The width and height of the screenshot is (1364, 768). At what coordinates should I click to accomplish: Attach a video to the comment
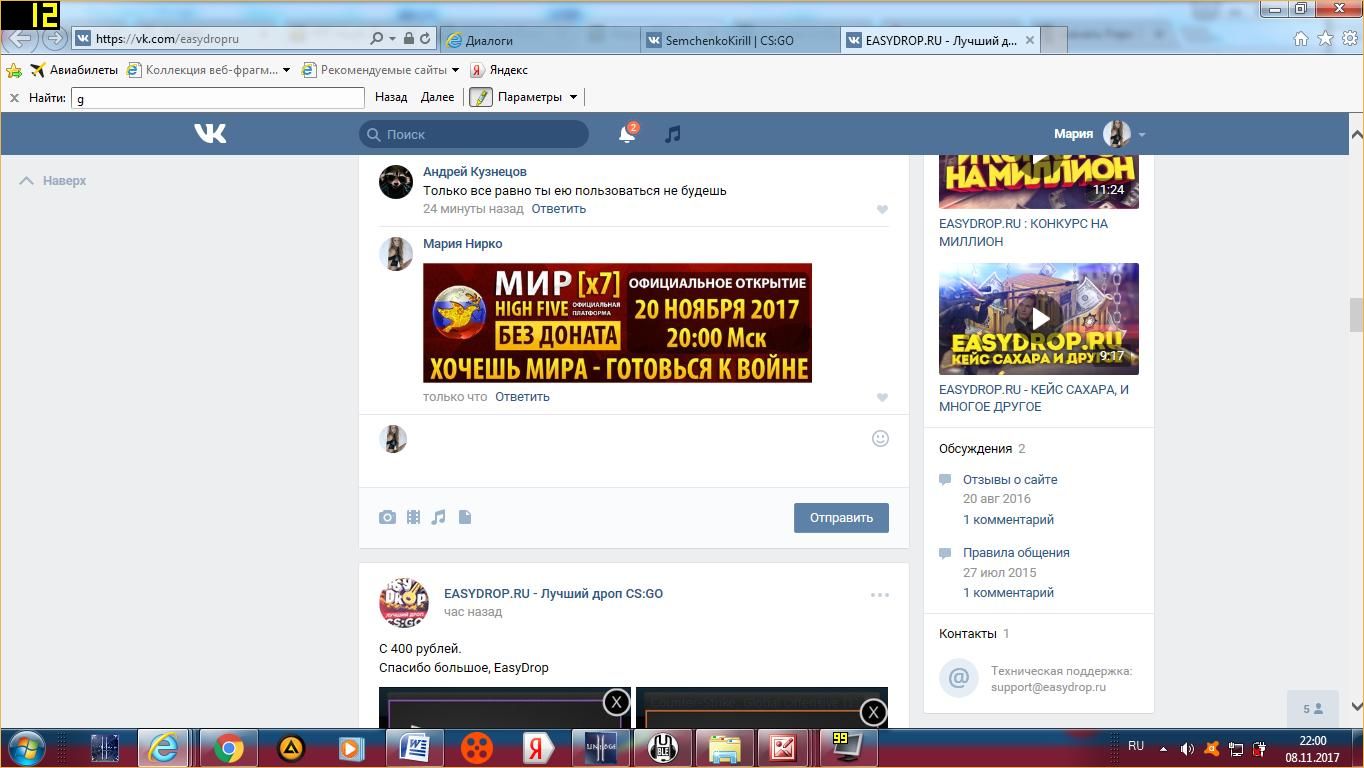coord(413,517)
